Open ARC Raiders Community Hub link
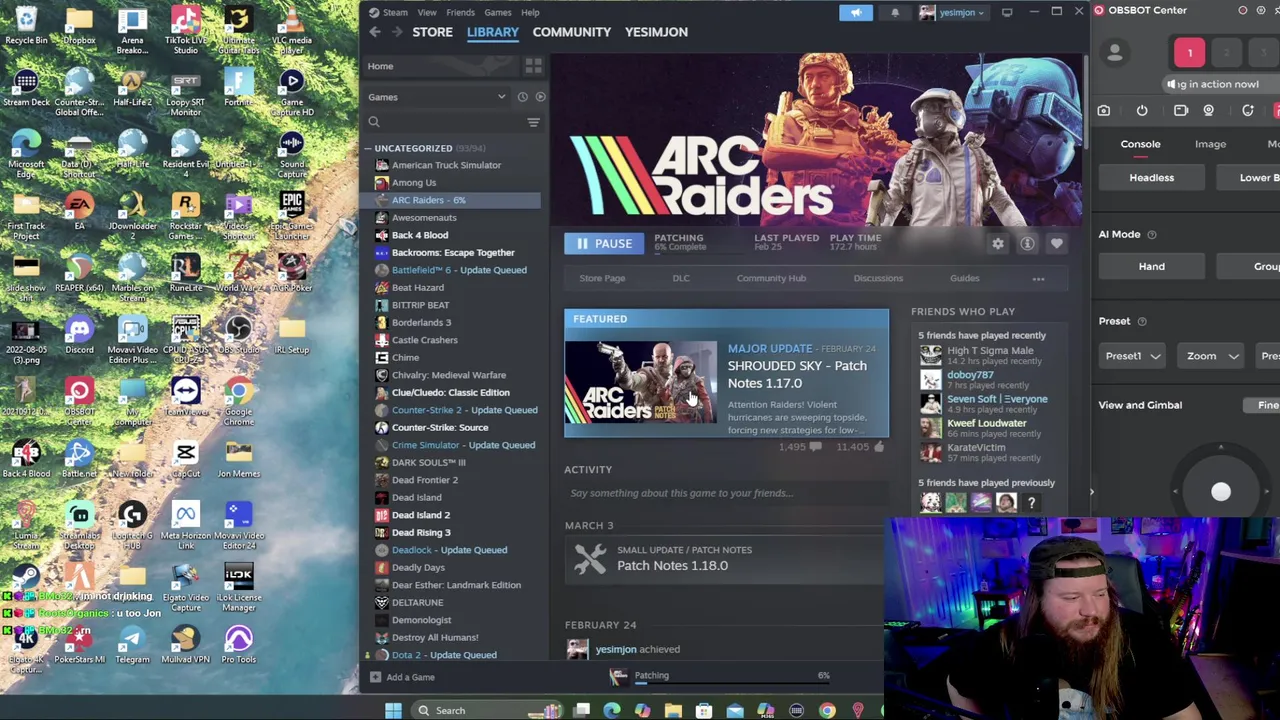 [771, 279]
